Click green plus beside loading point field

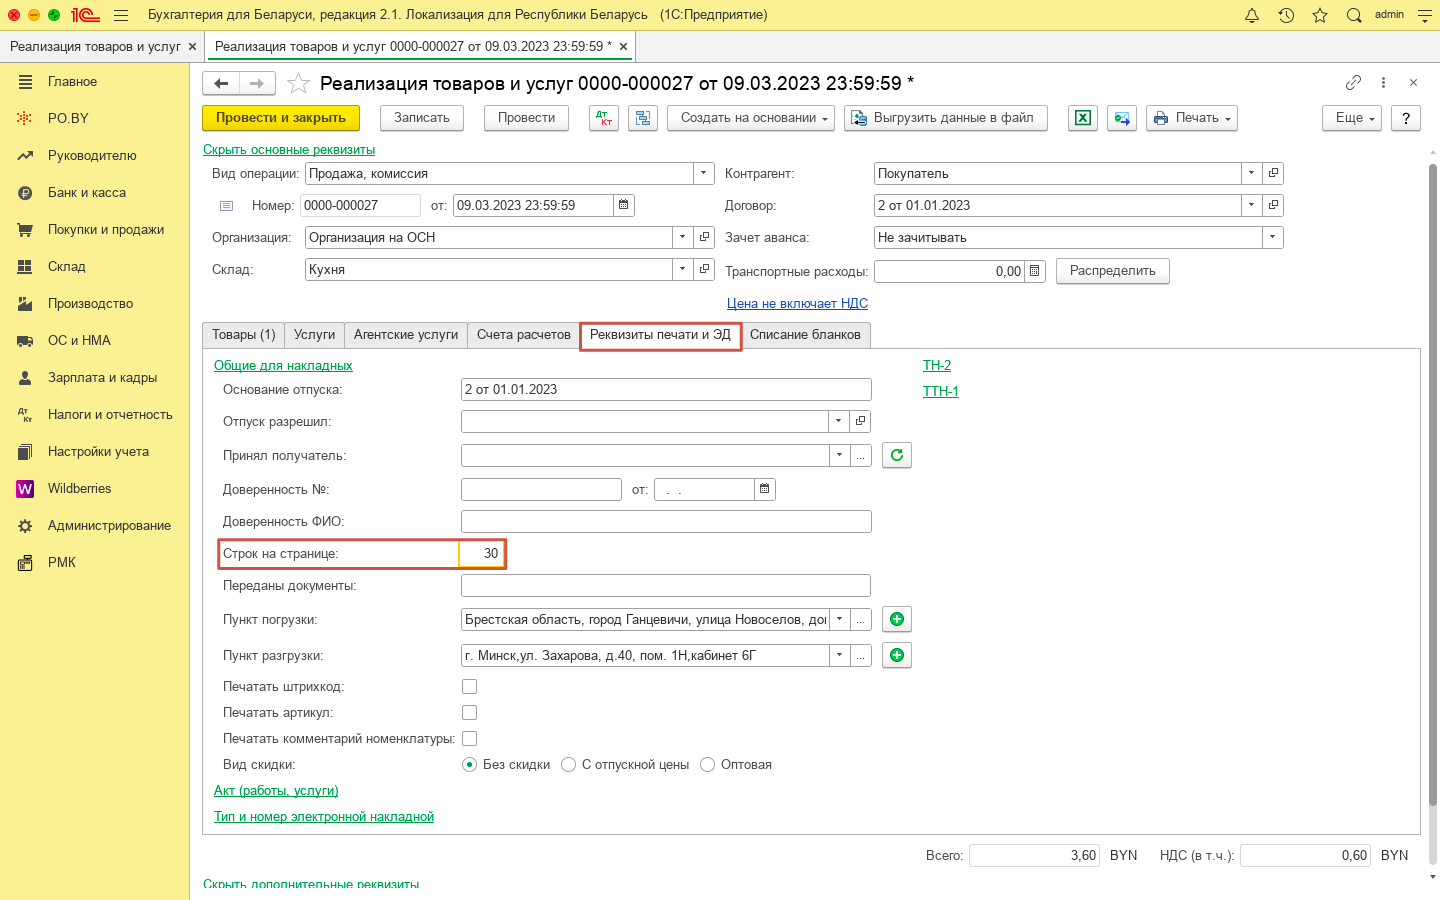point(897,620)
